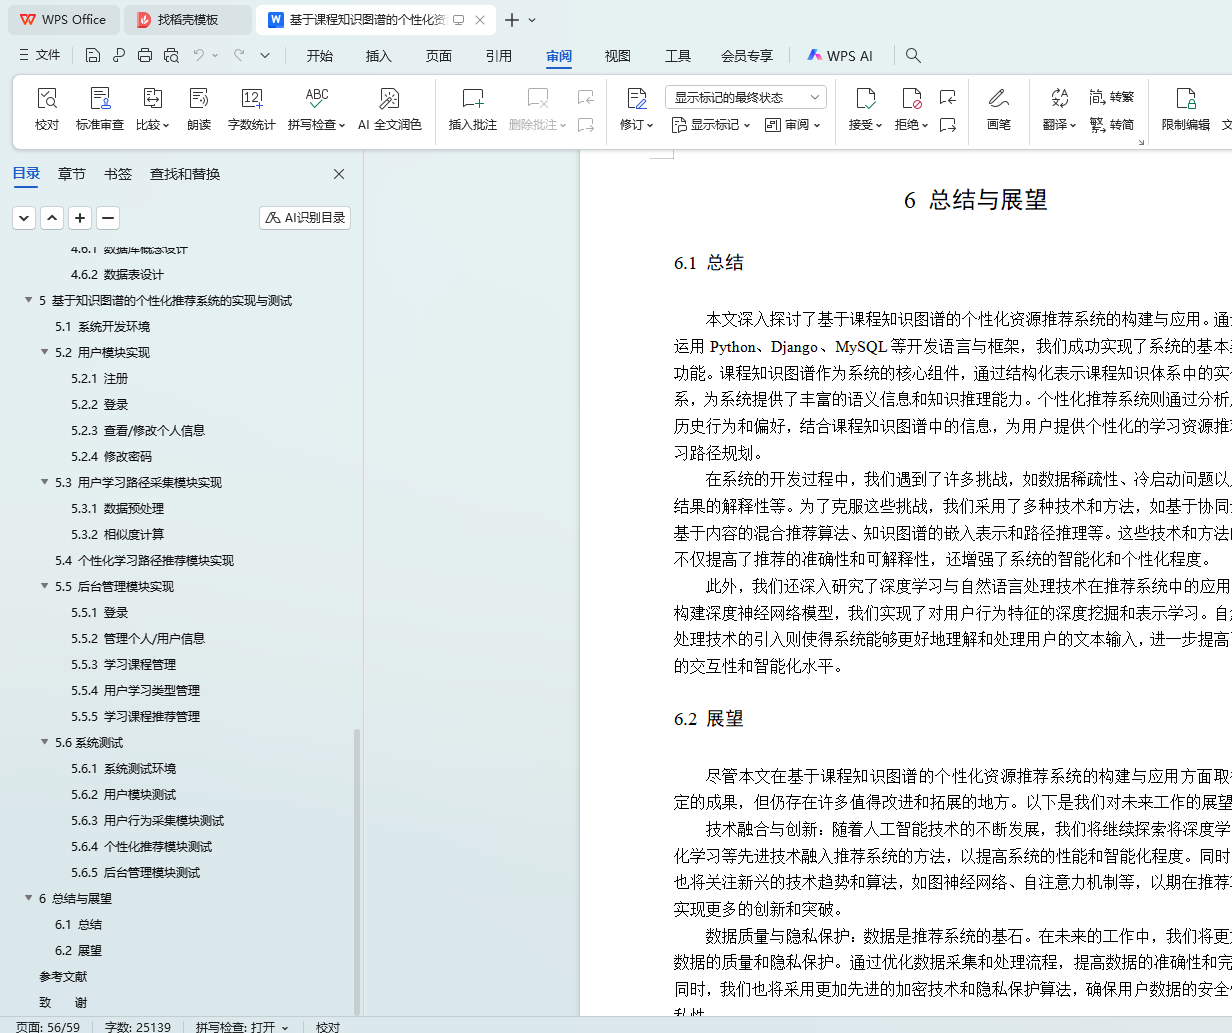Collapse the 5.5 后台管理模块实现 node
Screen dimensions: 1232x1033
44,586
